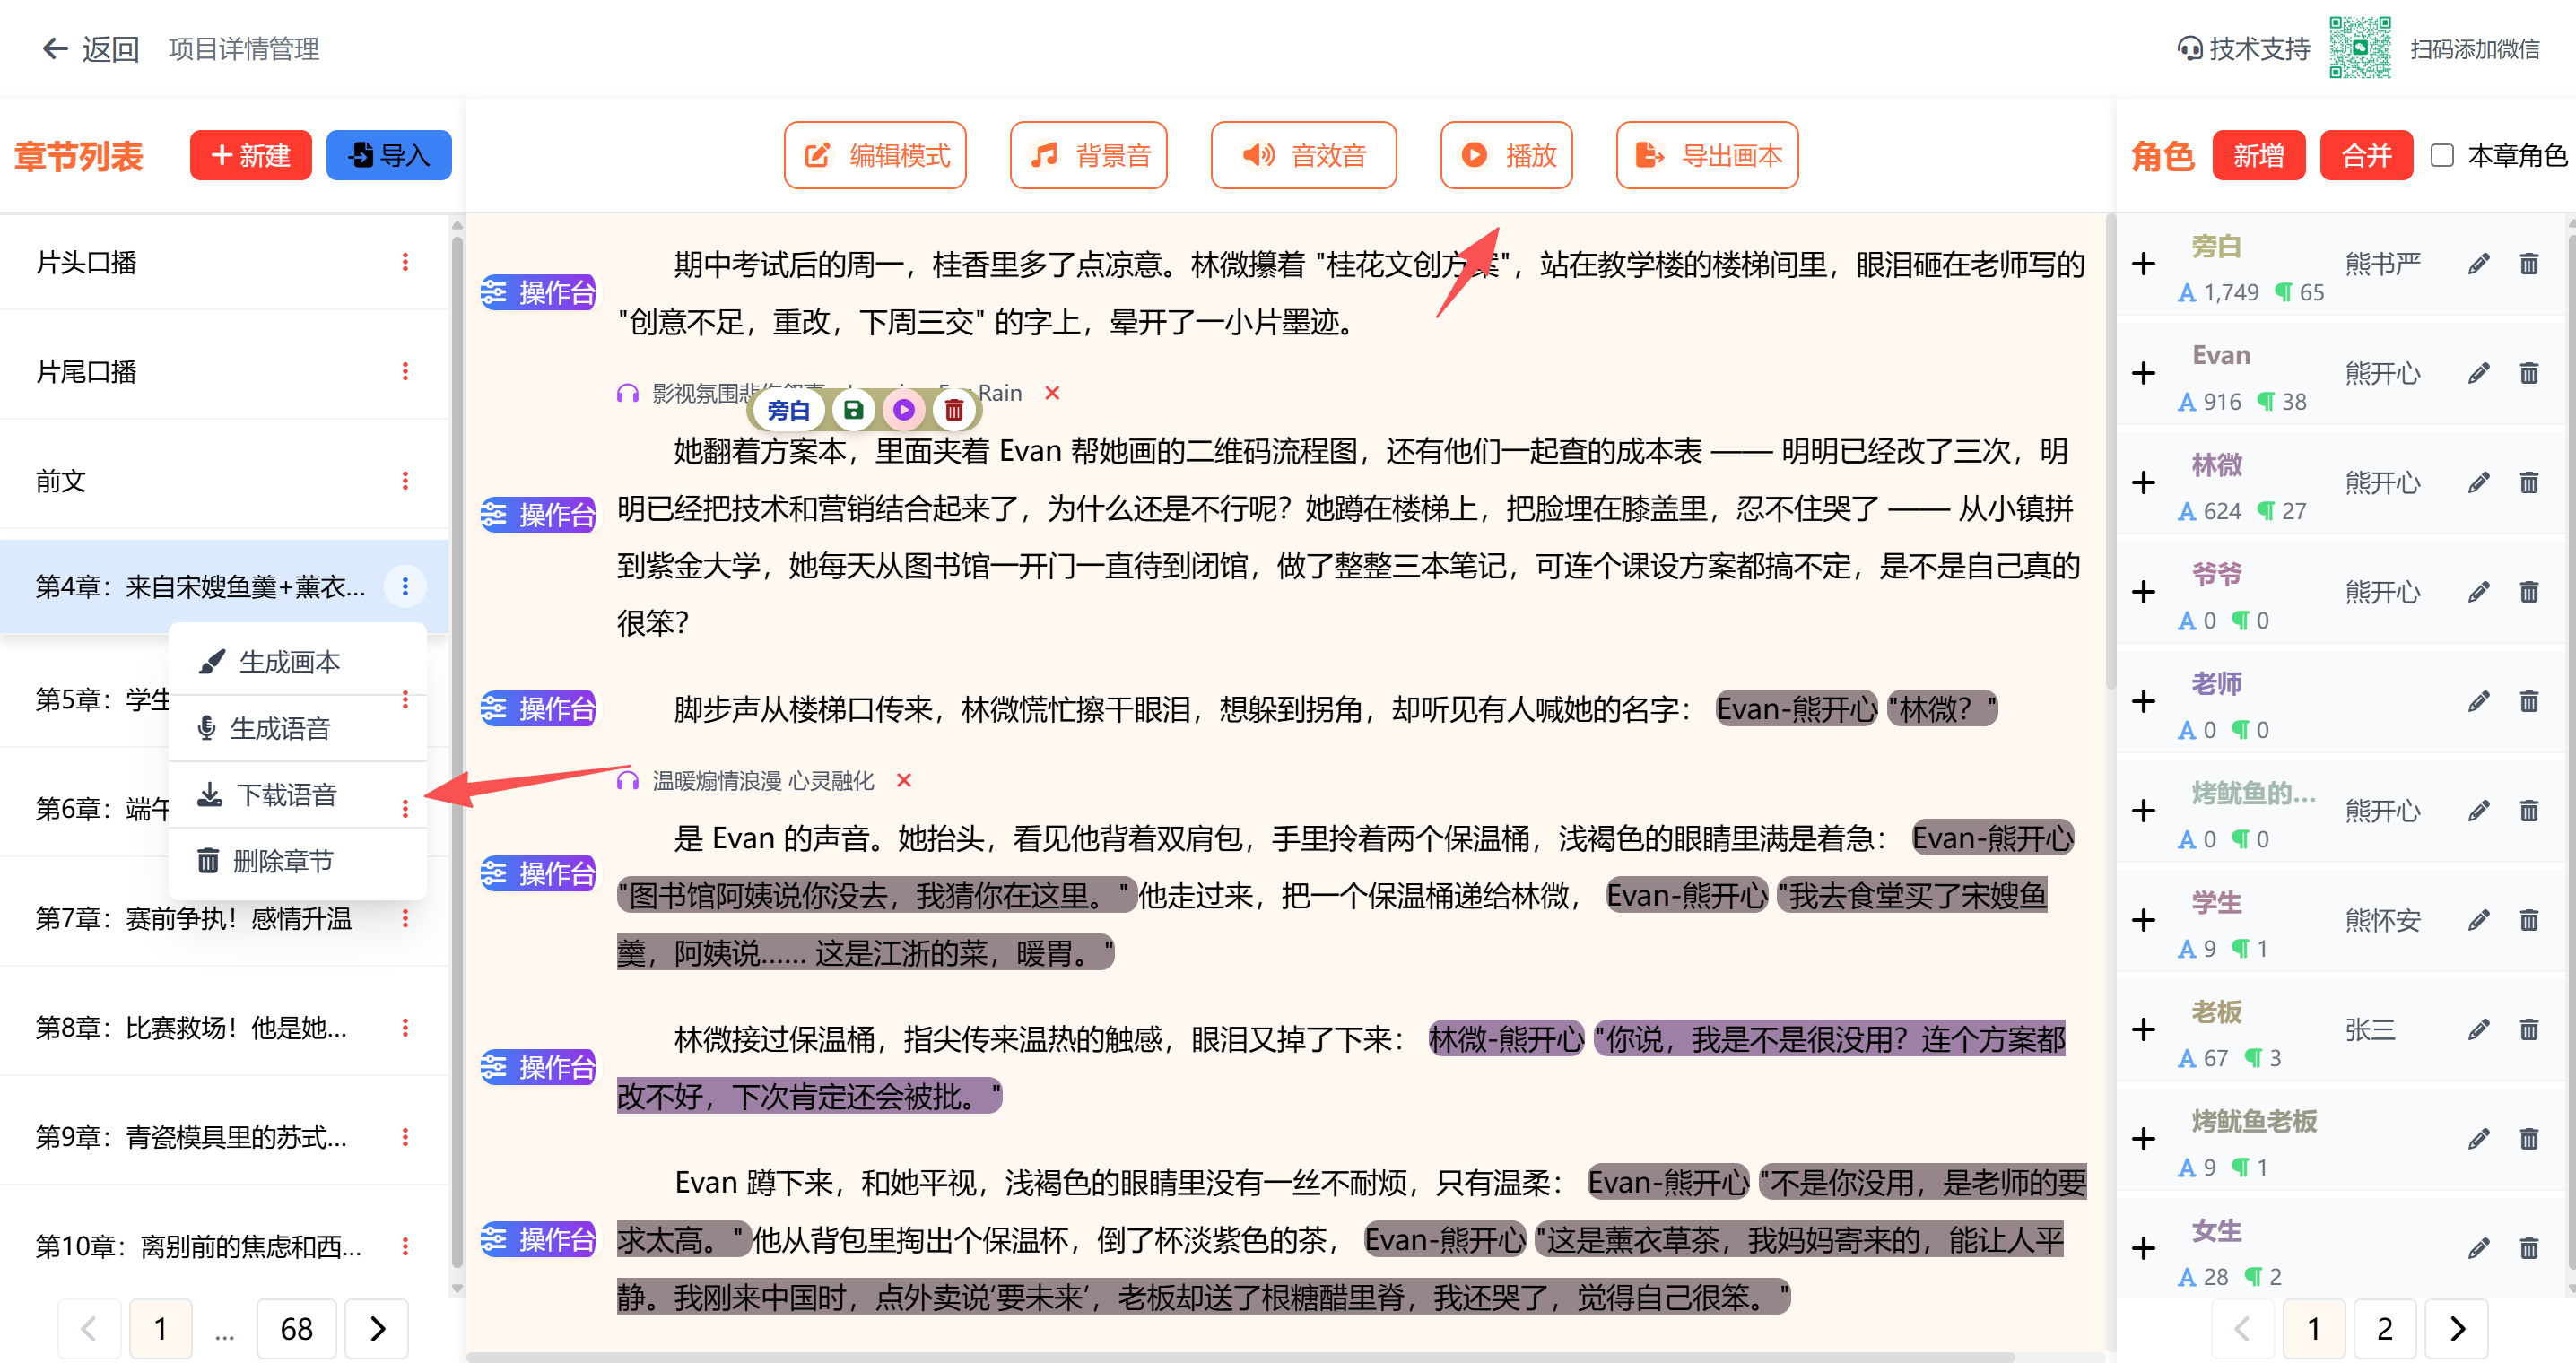
Task: Click the 技术支持 headset icon
Action: coord(2189,48)
